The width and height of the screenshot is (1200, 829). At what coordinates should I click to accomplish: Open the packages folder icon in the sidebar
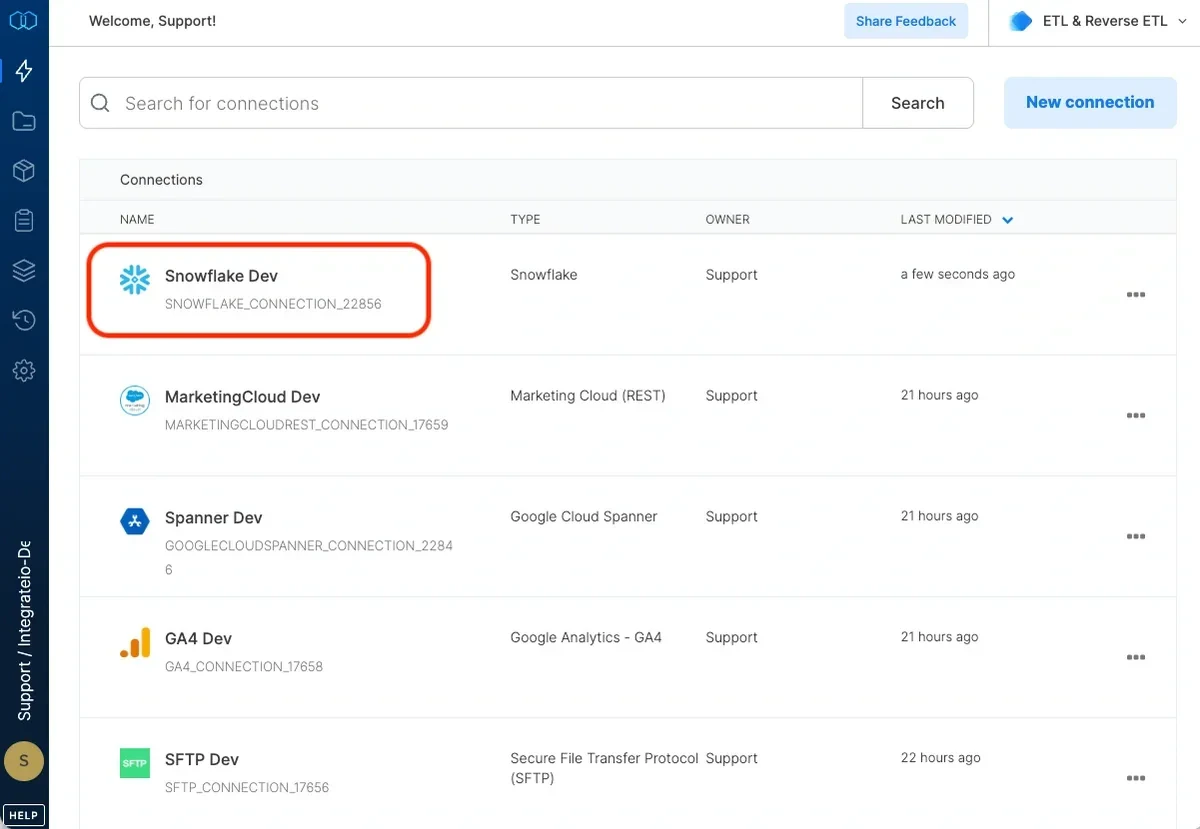click(x=23, y=120)
